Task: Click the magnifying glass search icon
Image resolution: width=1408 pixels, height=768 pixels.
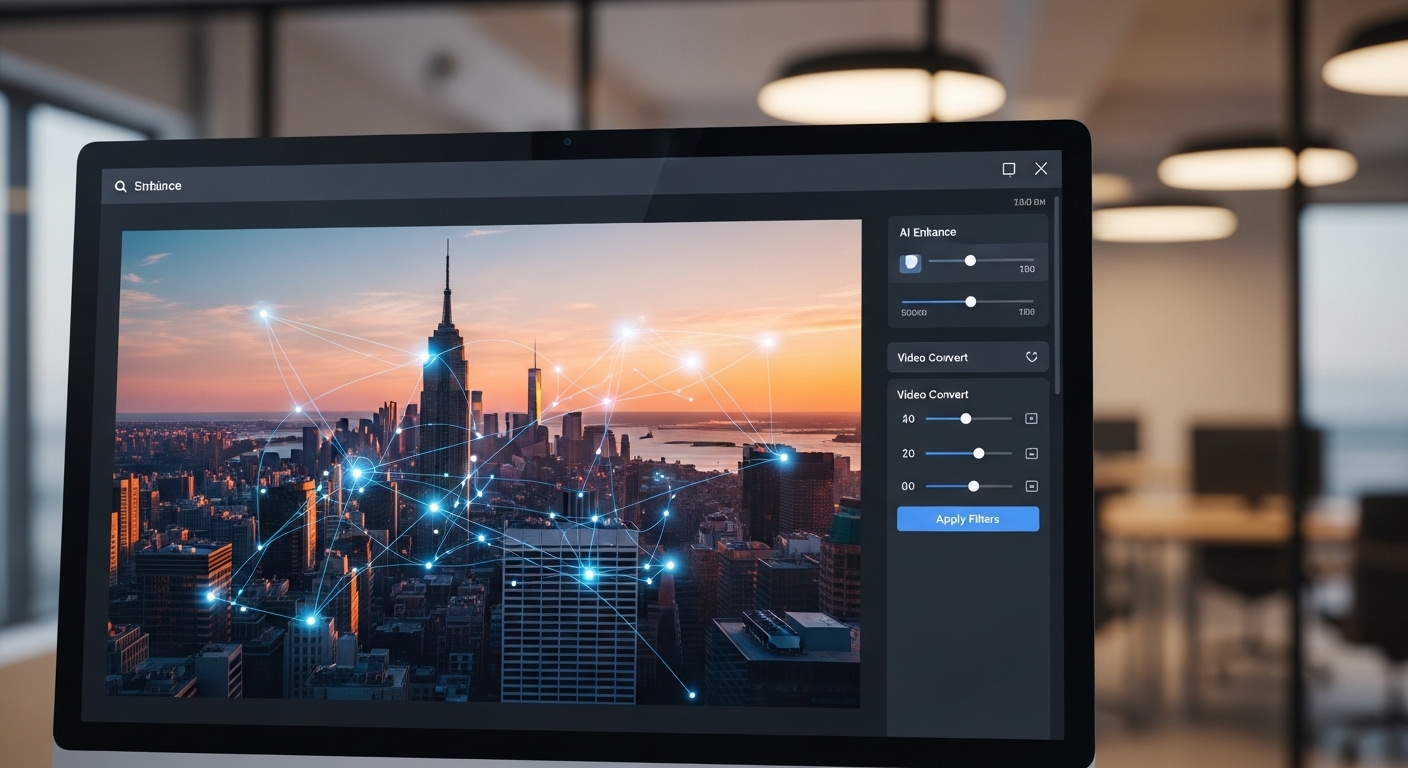Action: (x=121, y=186)
